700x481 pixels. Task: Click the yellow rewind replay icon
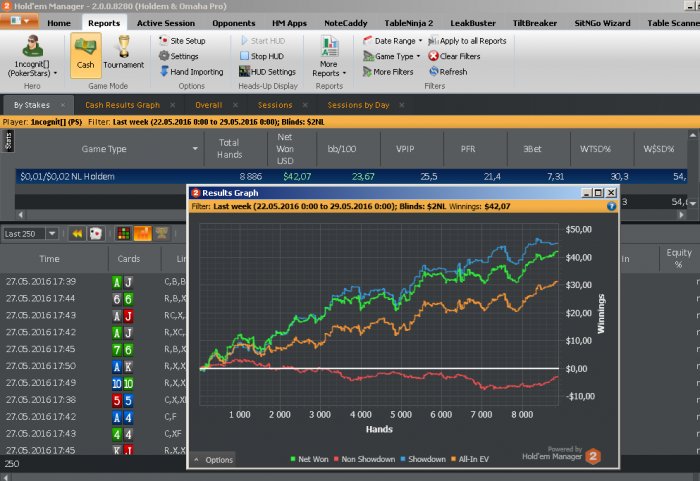77,234
